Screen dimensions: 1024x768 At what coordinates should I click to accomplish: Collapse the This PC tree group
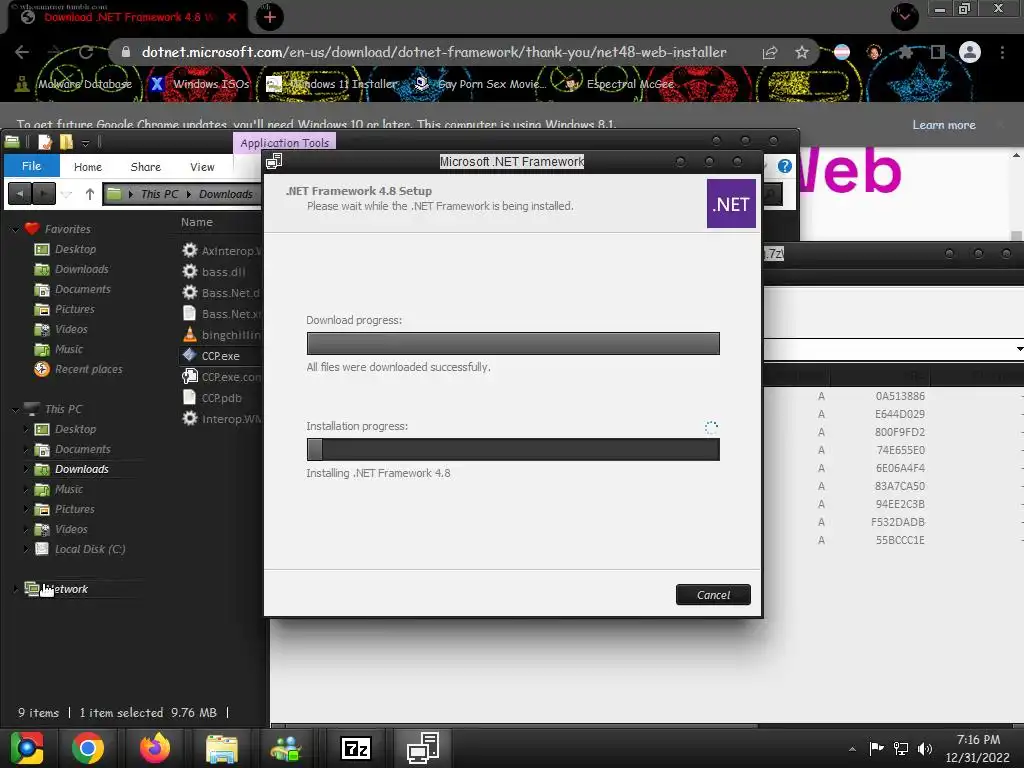(x=15, y=409)
